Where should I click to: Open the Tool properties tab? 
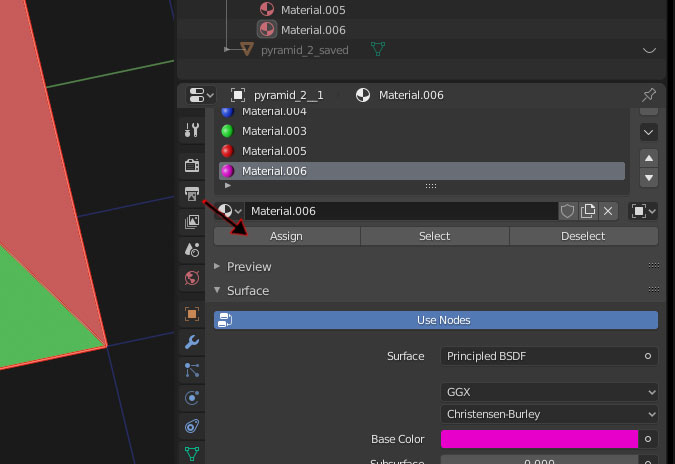(x=192, y=129)
